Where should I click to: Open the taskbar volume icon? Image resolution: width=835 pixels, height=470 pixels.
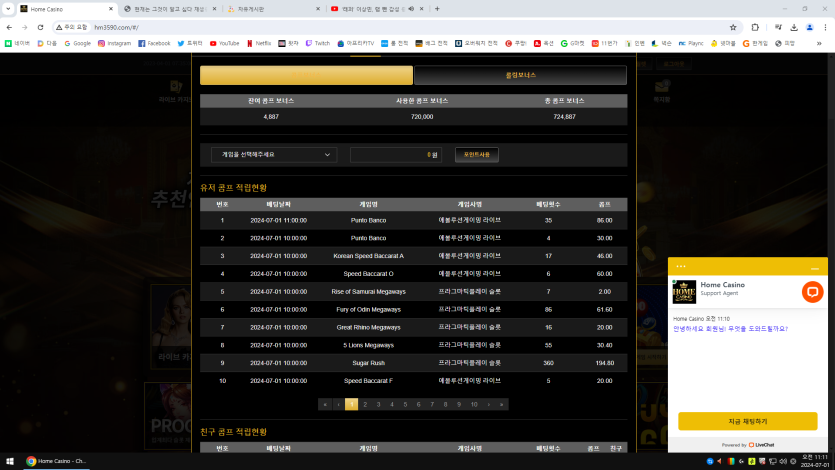pos(782,461)
